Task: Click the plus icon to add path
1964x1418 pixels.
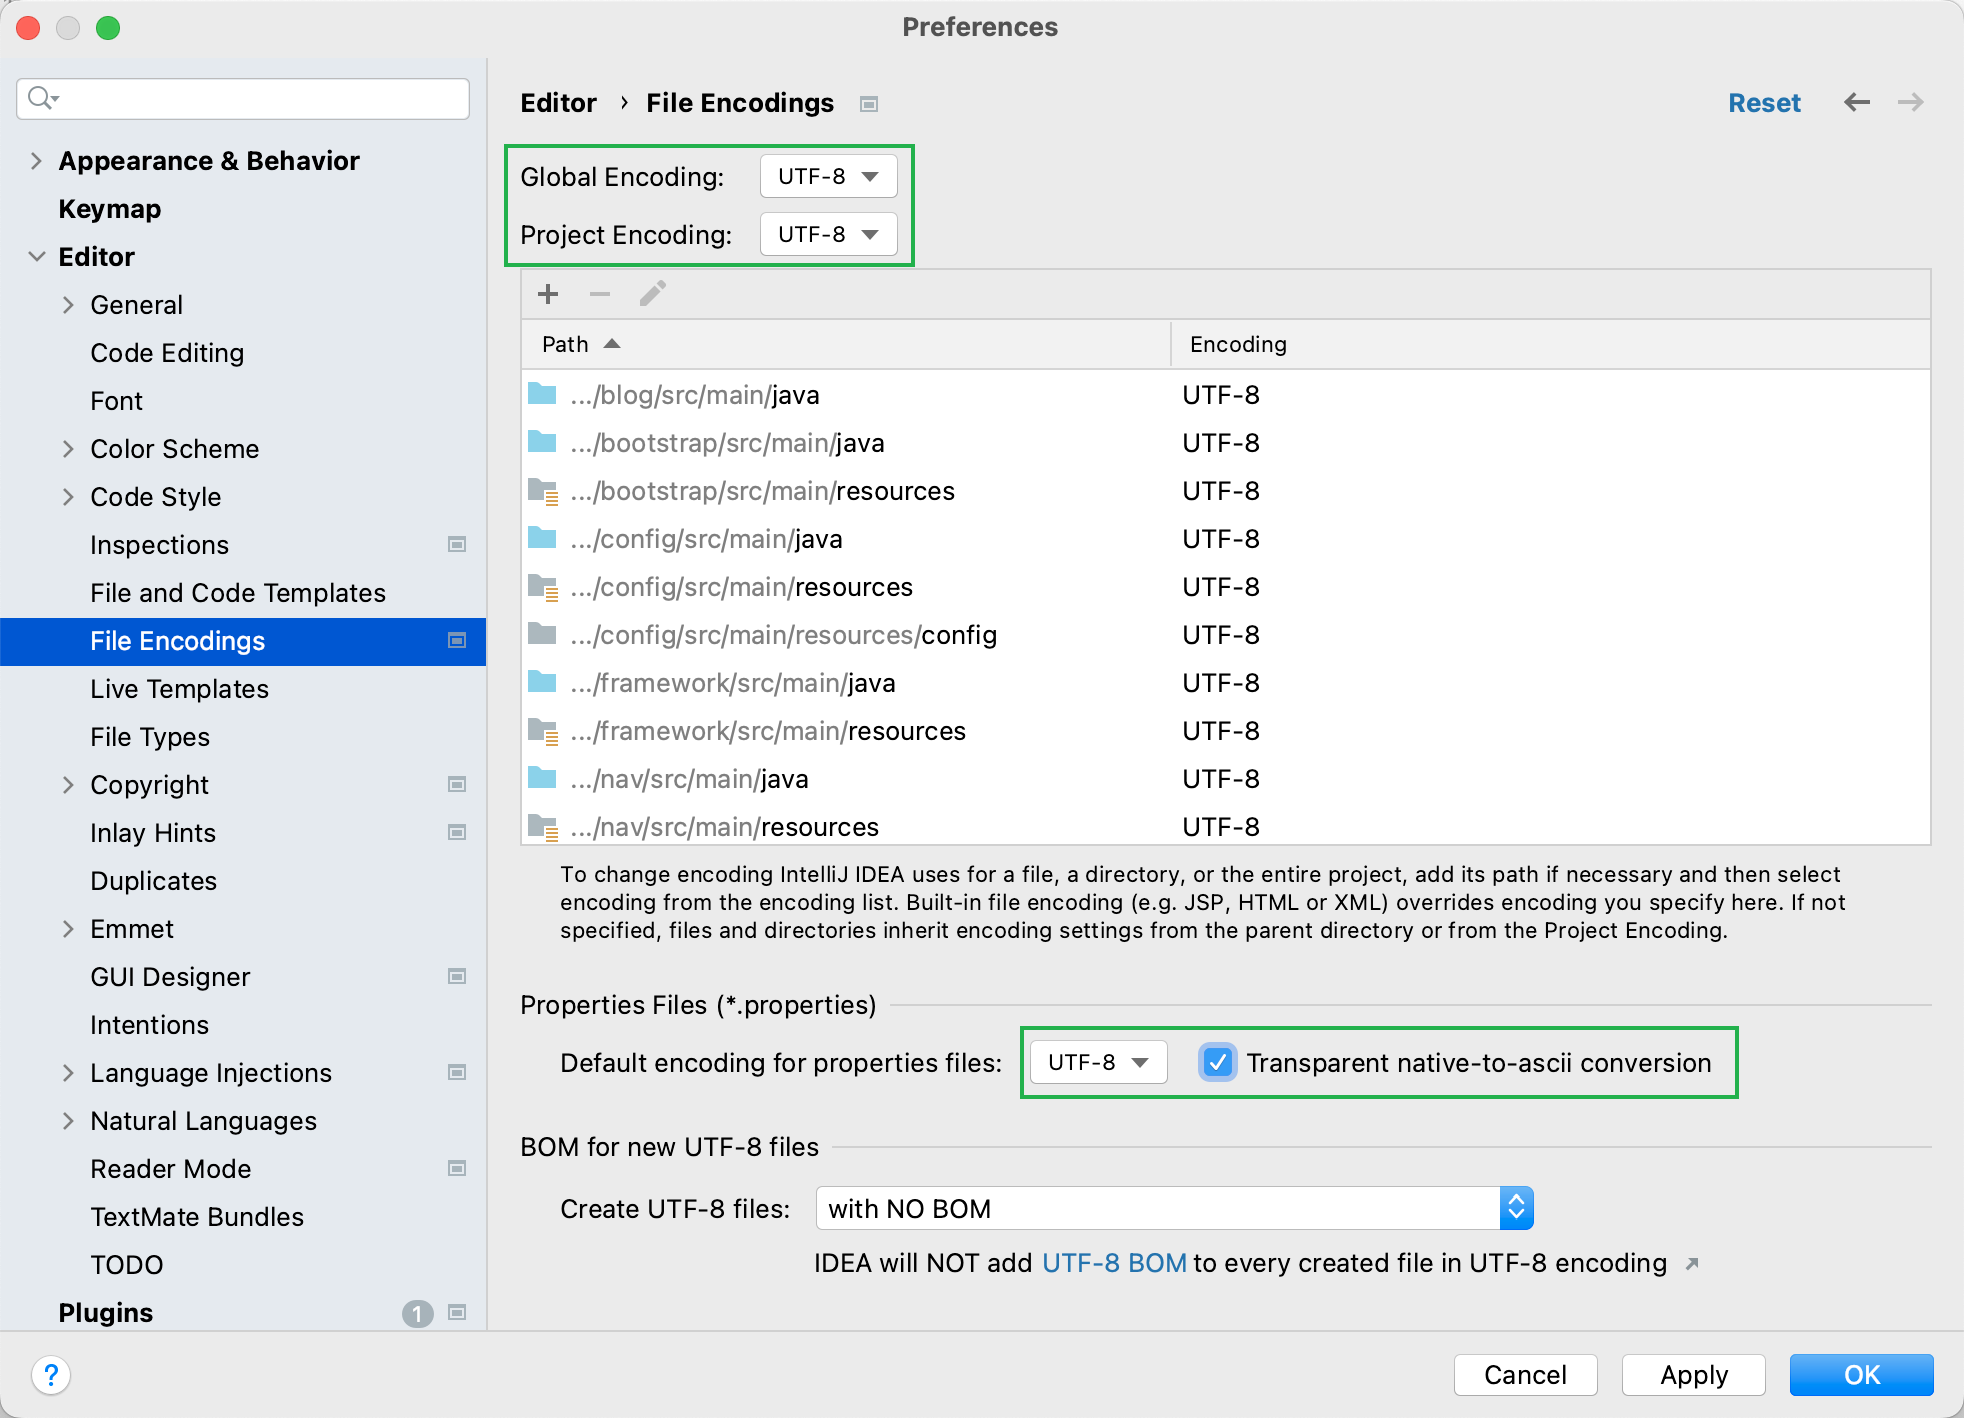Action: pos(548,294)
